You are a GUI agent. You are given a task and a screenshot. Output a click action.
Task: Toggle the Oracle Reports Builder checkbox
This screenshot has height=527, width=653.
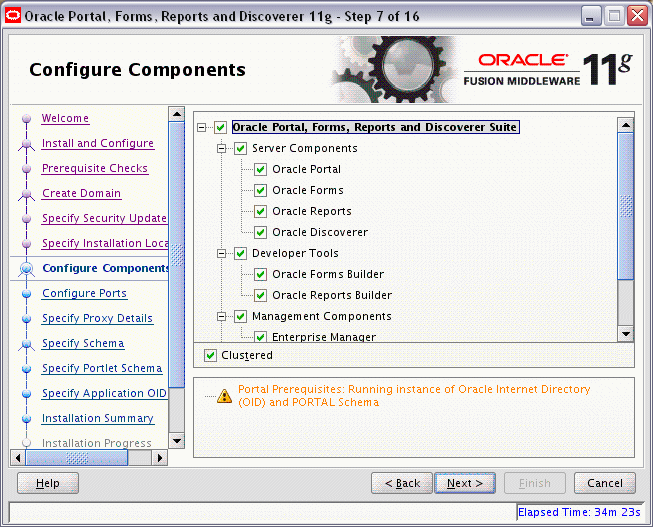(261, 295)
